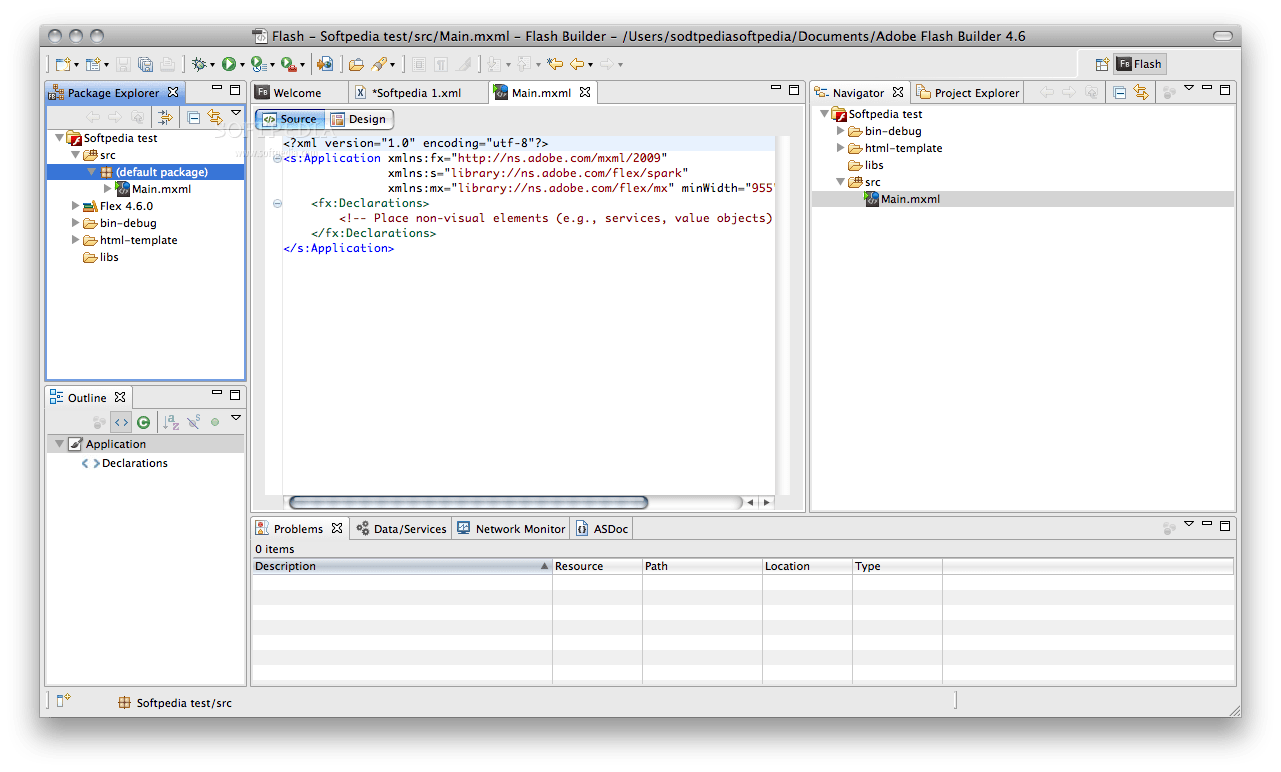The height and width of the screenshot is (772, 1281).
Task: Click the Search flashlight icon in toolbar
Action: (x=380, y=64)
